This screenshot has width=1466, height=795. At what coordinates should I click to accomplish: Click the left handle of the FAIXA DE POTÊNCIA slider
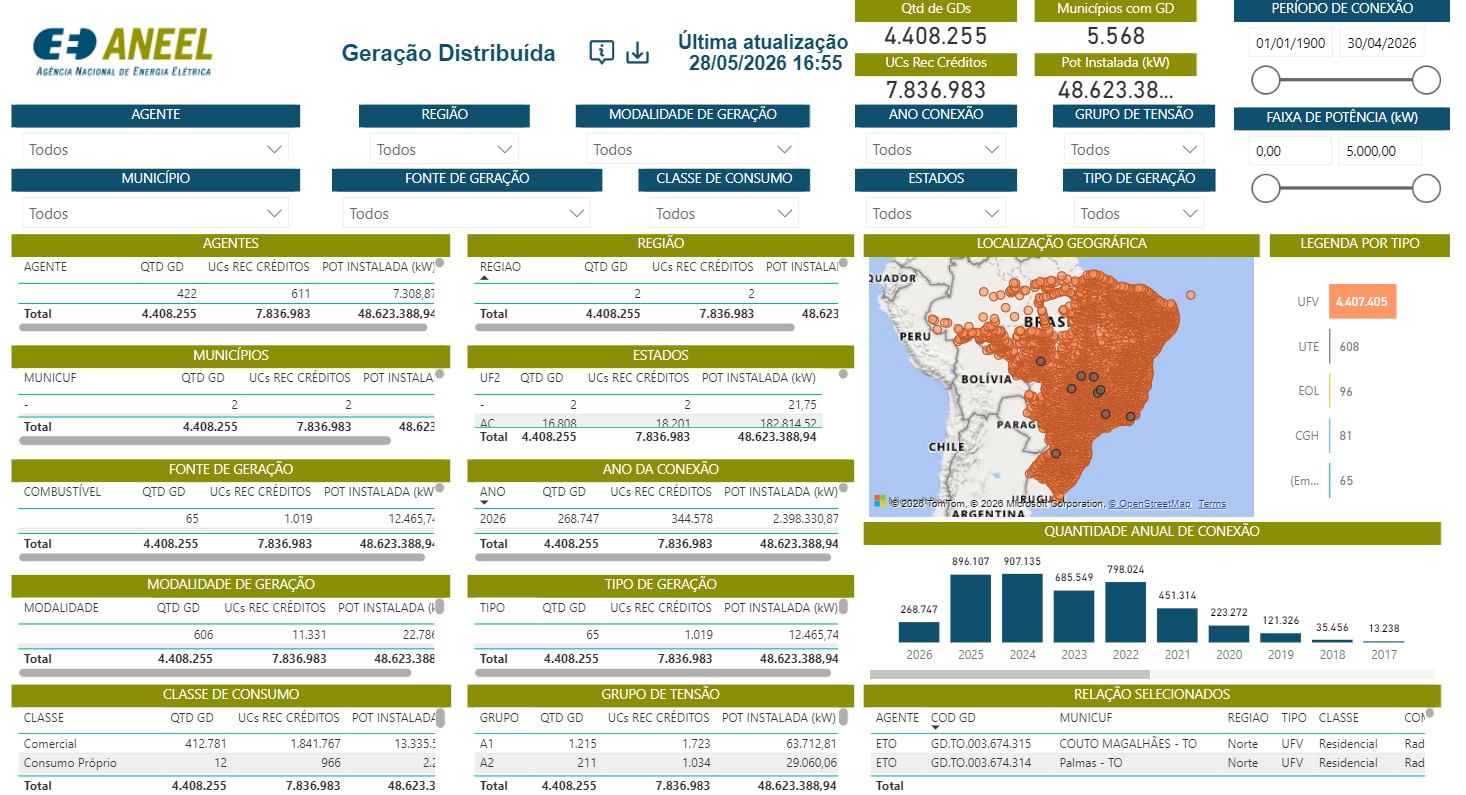pyautogui.click(x=1266, y=188)
